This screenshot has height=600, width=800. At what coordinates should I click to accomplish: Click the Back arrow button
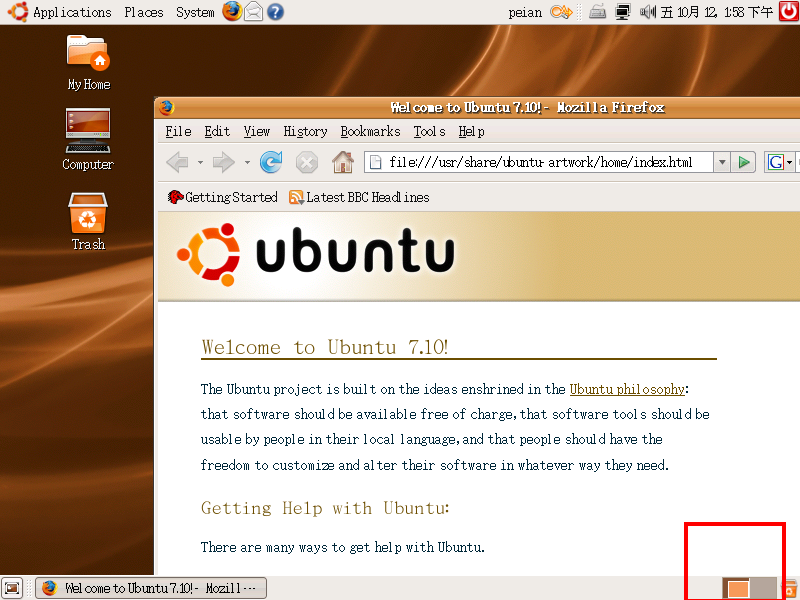[x=178, y=163]
